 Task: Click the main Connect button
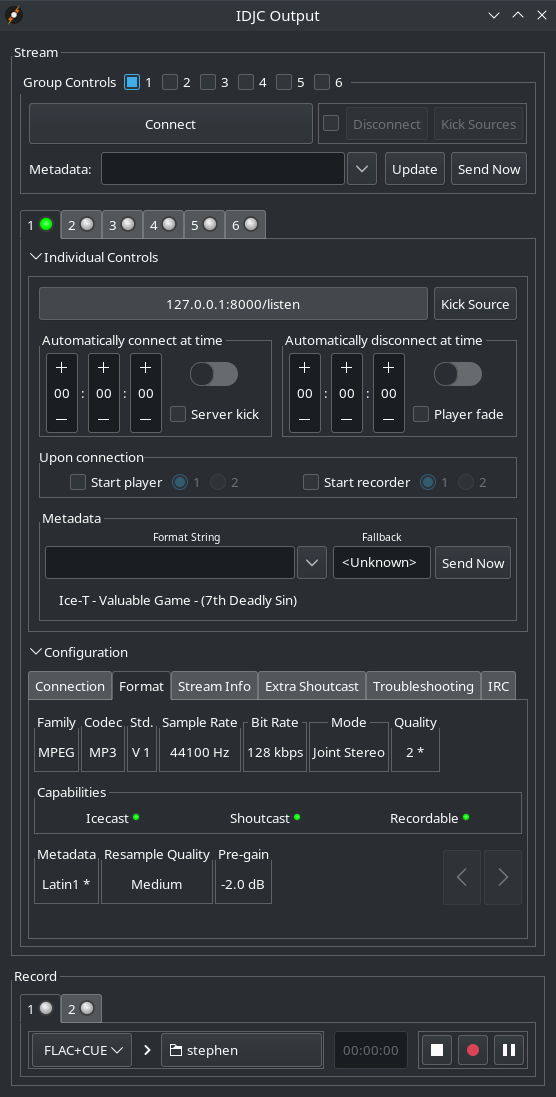tap(171, 124)
